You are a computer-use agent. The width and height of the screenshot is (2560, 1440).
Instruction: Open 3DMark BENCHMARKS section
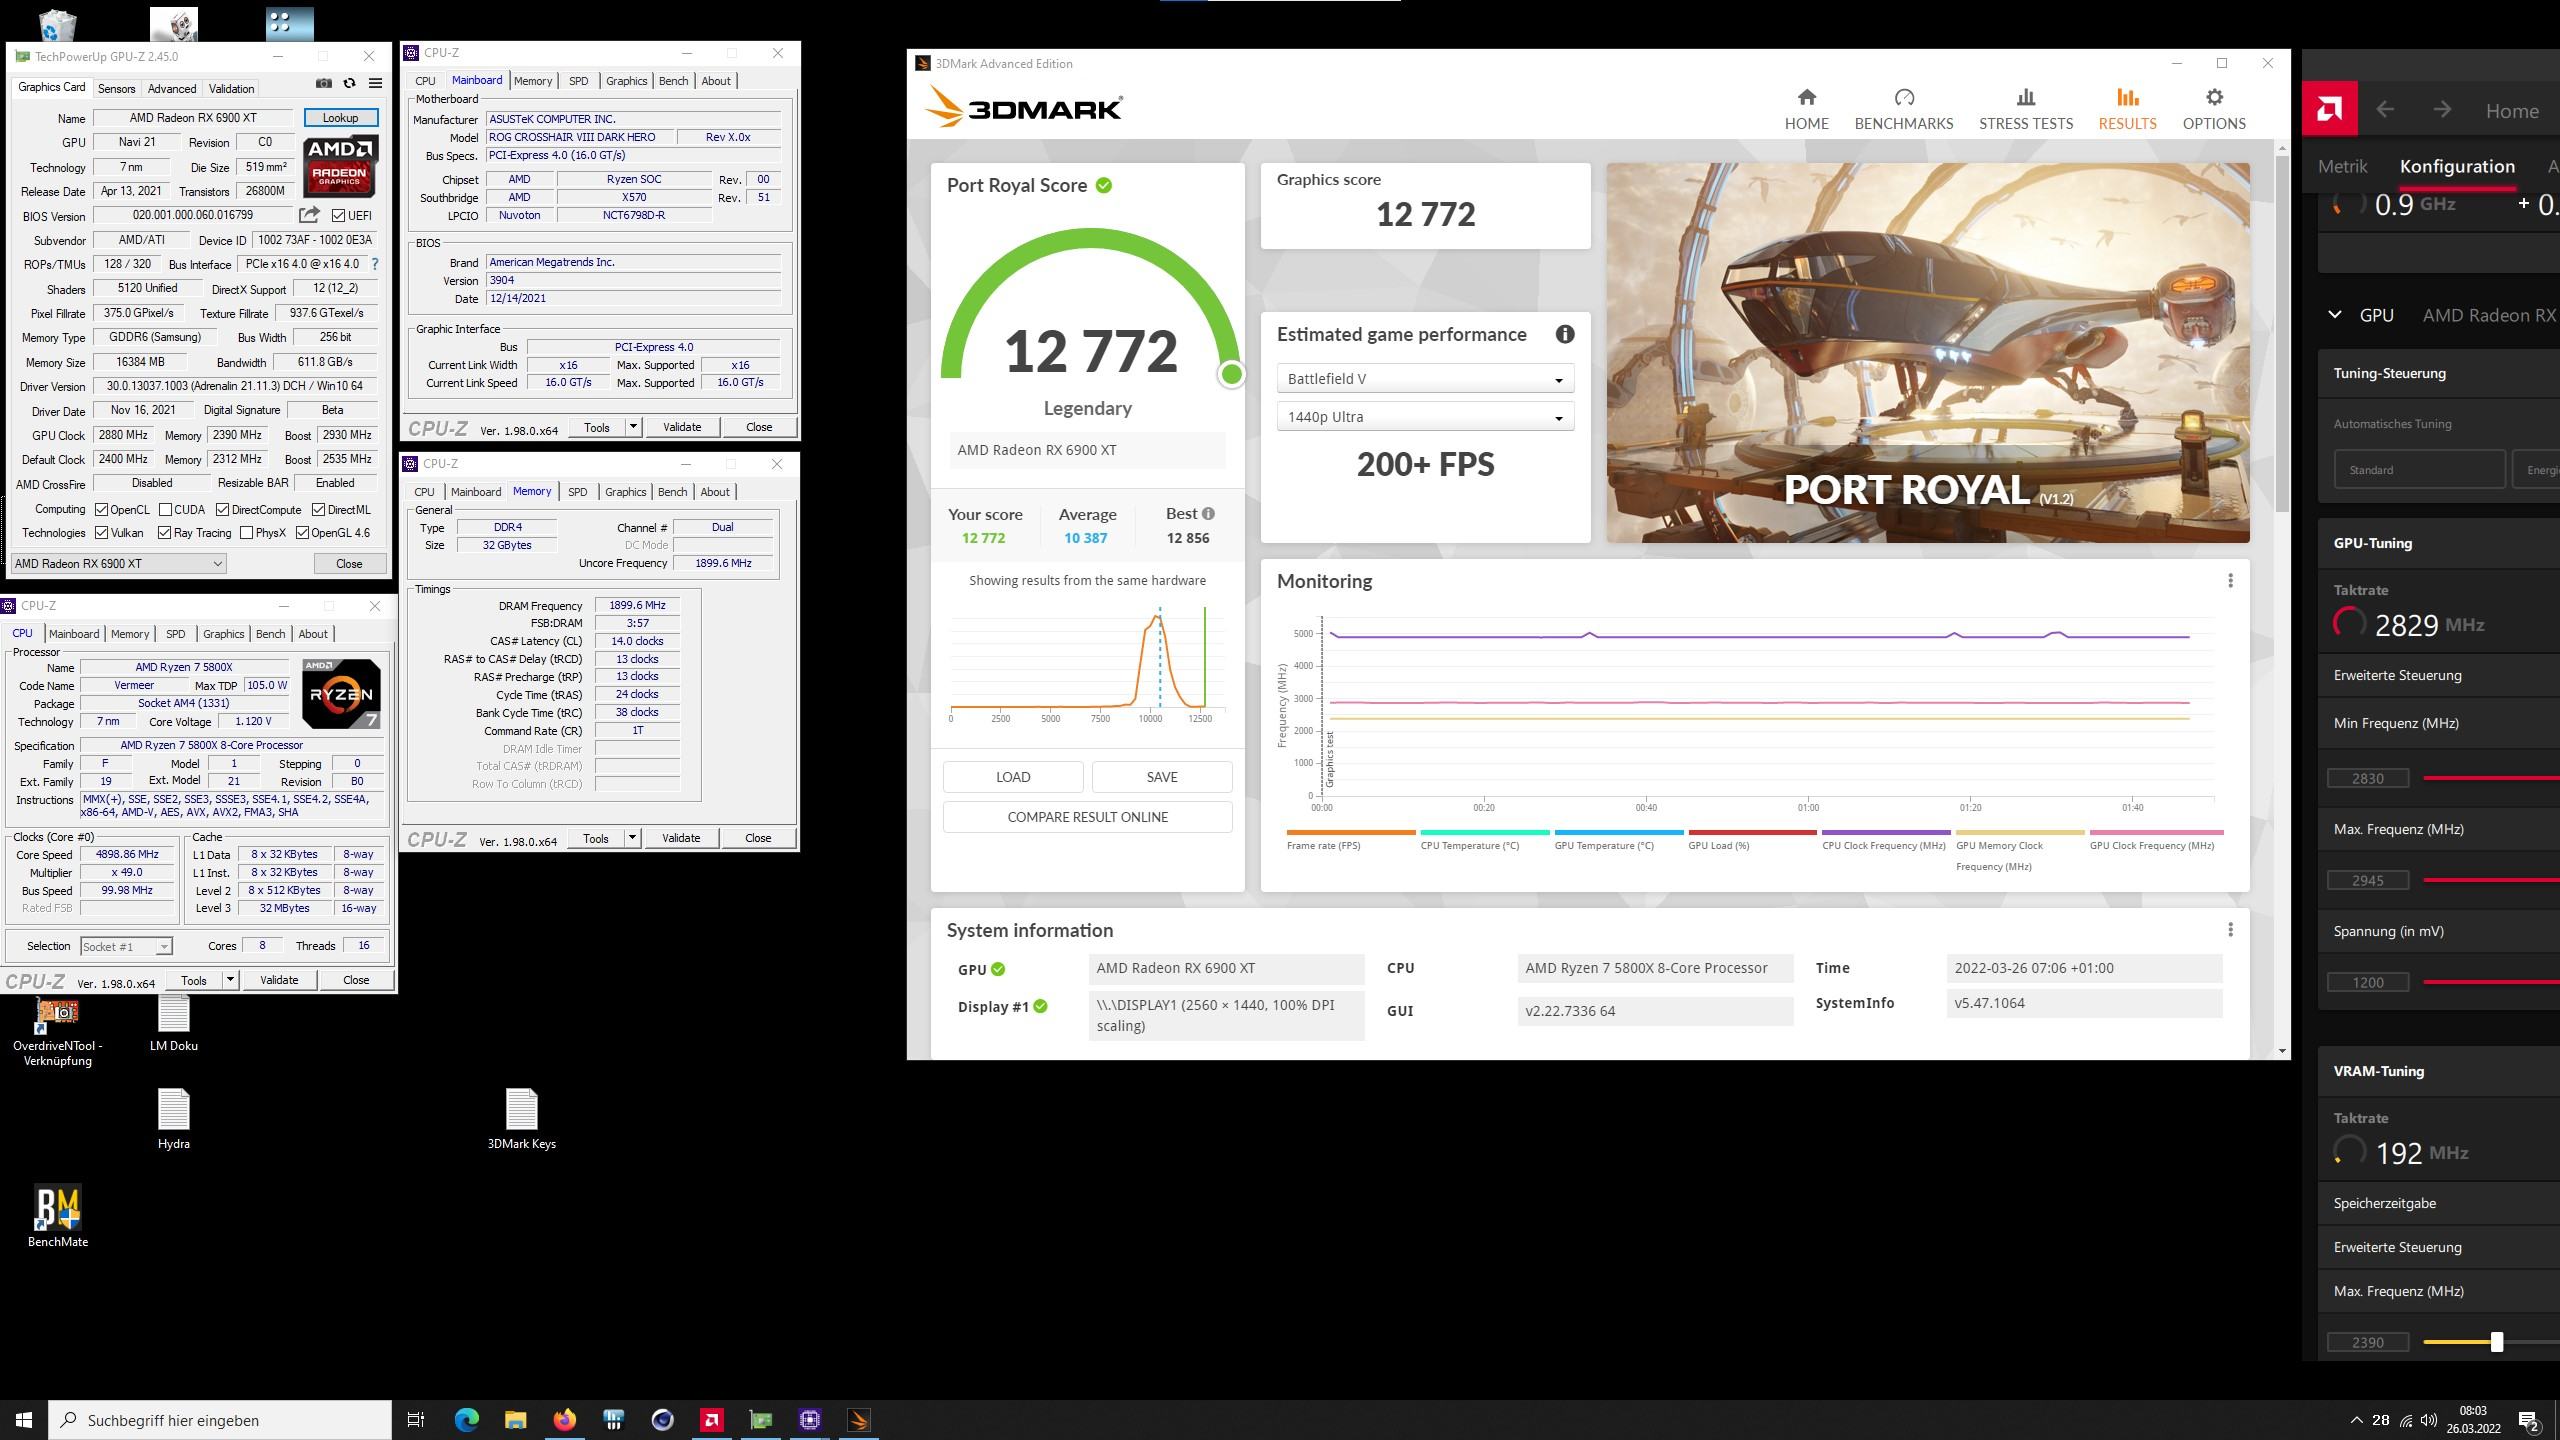coord(1903,110)
